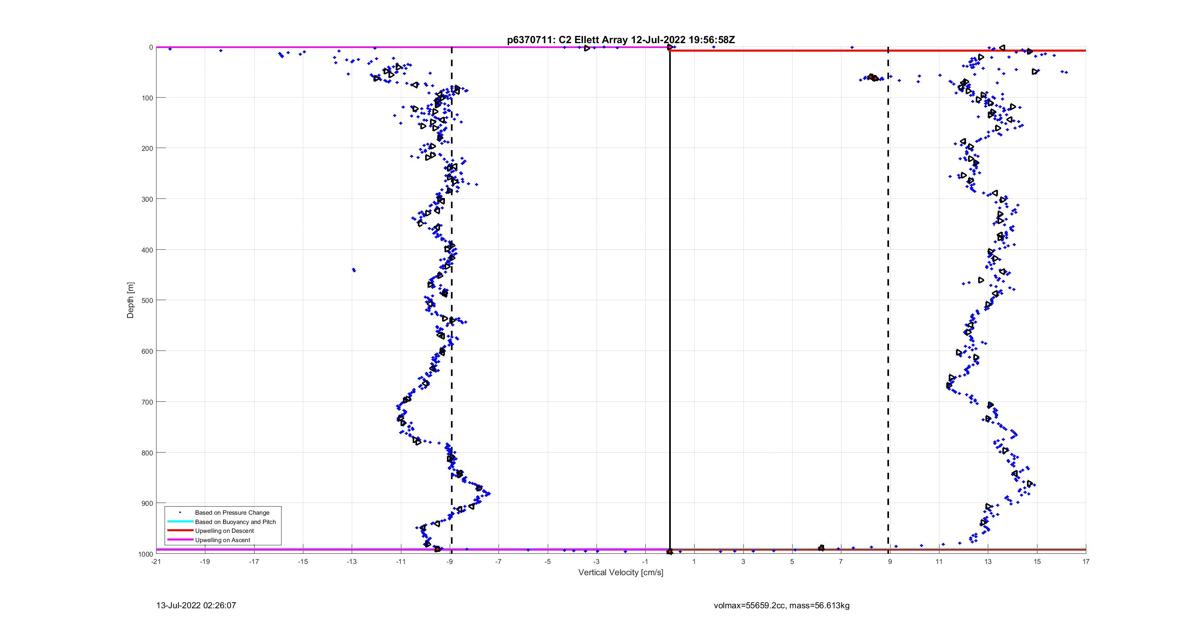Select positive x-axis tick label '5'
Screen dimensions: 1200x622
[792, 561]
